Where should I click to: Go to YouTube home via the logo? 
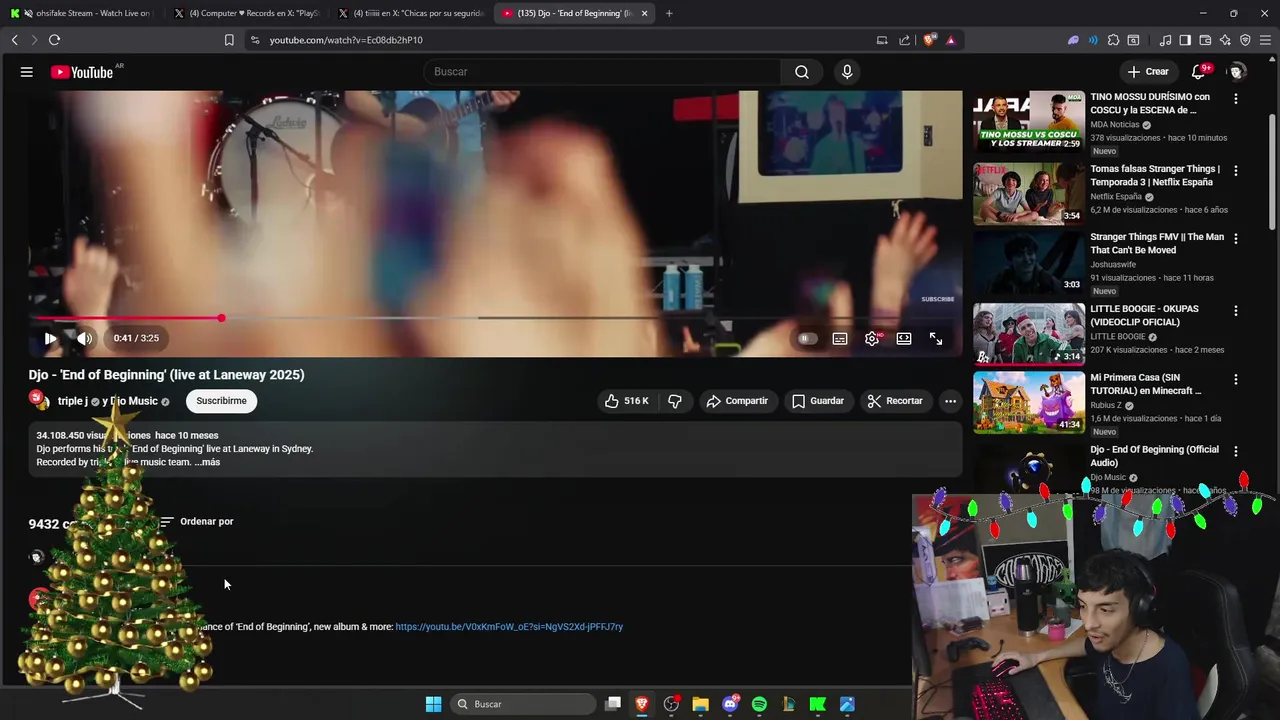82,72
